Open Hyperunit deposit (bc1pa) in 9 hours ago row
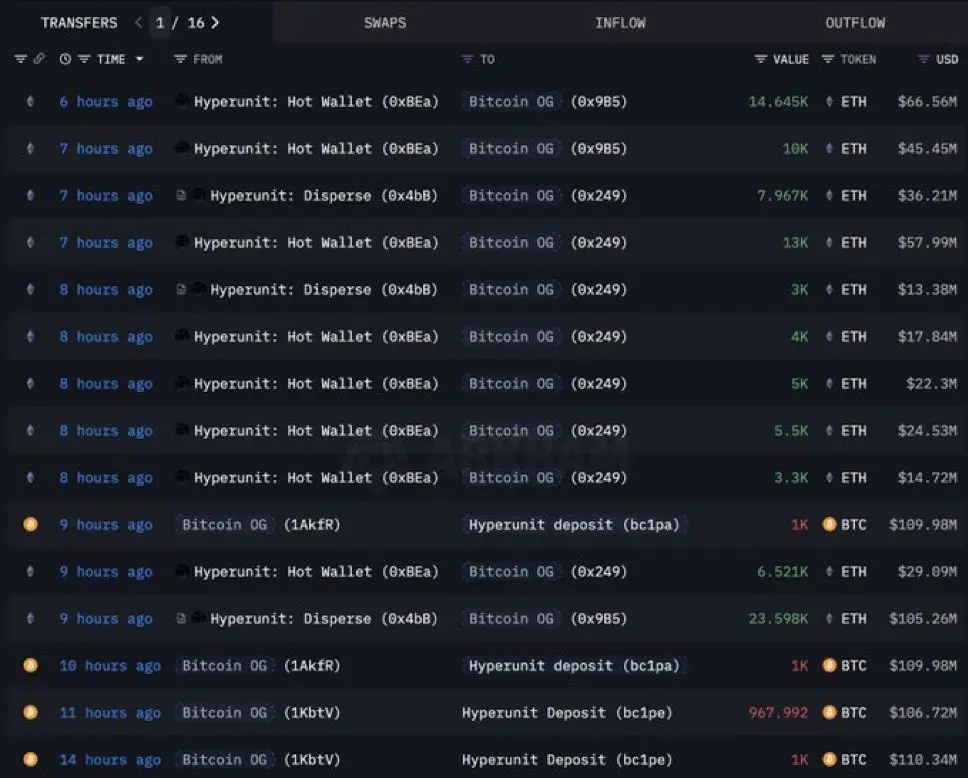Image resolution: width=968 pixels, height=778 pixels. [x=574, y=524]
